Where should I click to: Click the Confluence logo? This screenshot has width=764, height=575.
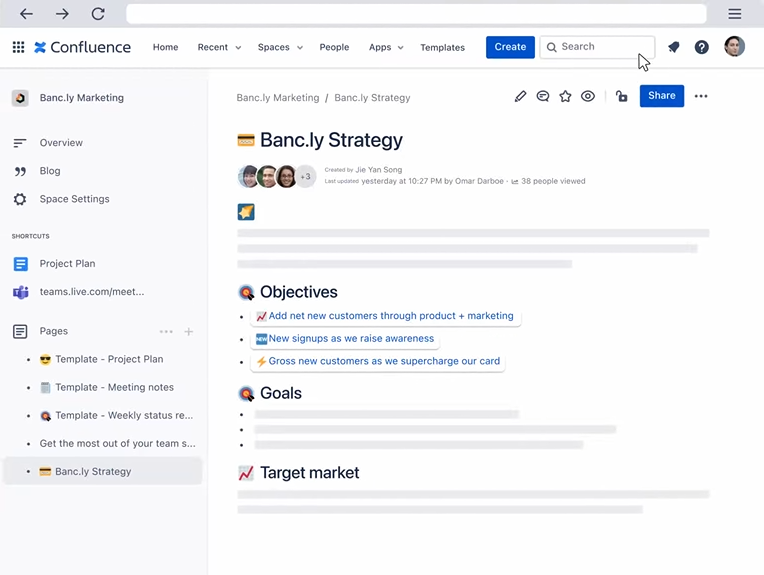pos(82,47)
